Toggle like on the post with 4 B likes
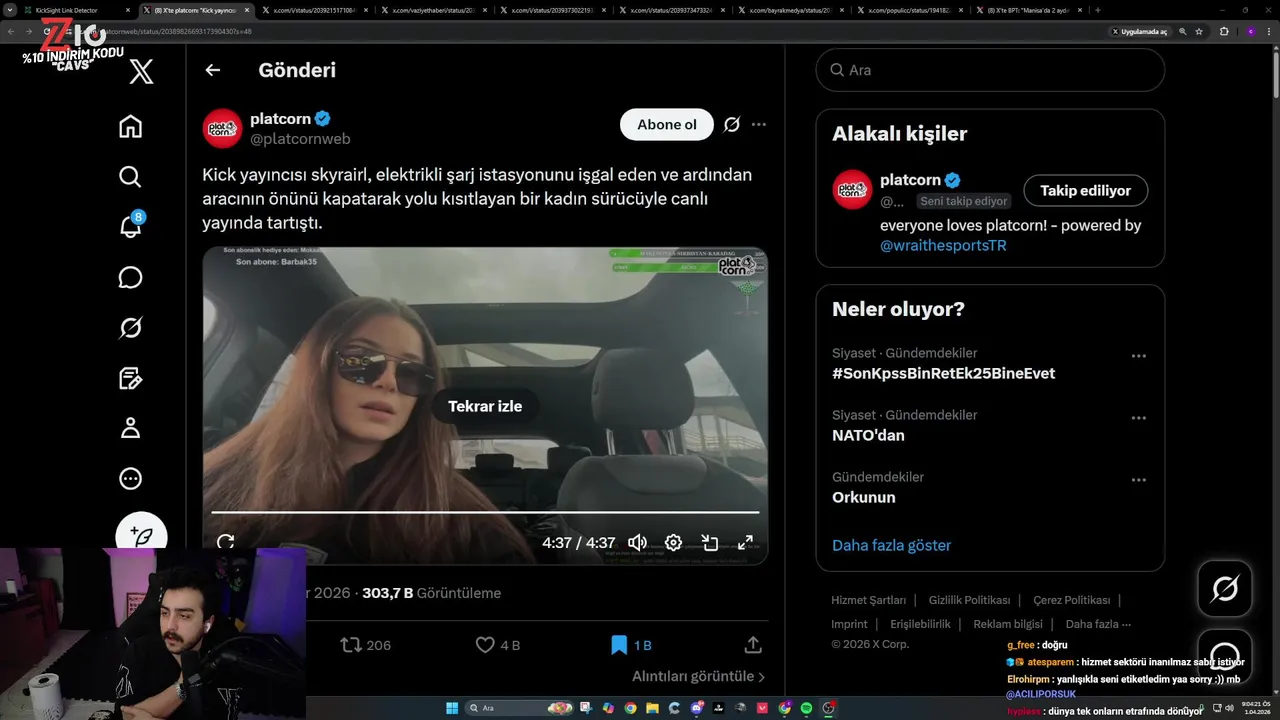The image size is (1280, 720). [x=497, y=645]
